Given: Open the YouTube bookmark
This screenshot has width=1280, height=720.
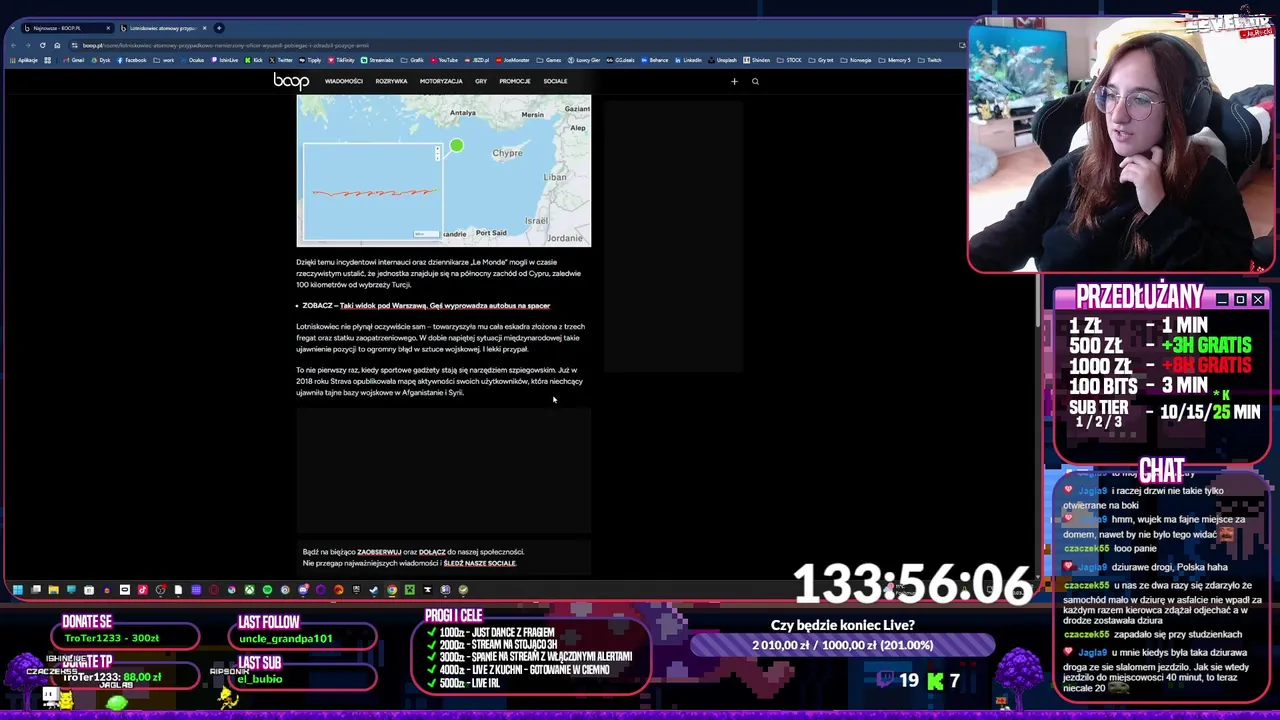Looking at the screenshot, I should coord(443,60).
